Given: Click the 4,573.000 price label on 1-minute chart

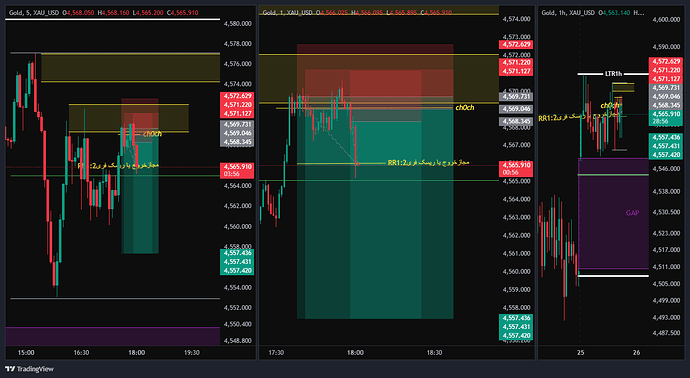Looking at the screenshot, I should pos(516,37).
